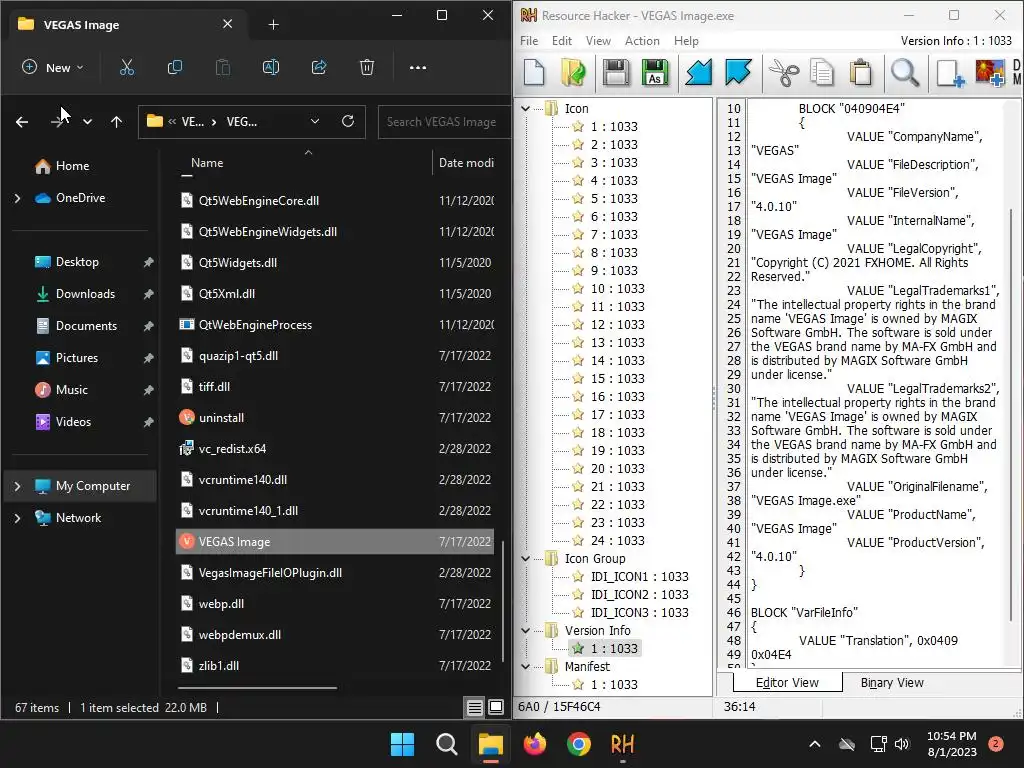Open address bar history dropdown
Image resolution: width=1024 pixels, height=768 pixels.
point(315,121)
